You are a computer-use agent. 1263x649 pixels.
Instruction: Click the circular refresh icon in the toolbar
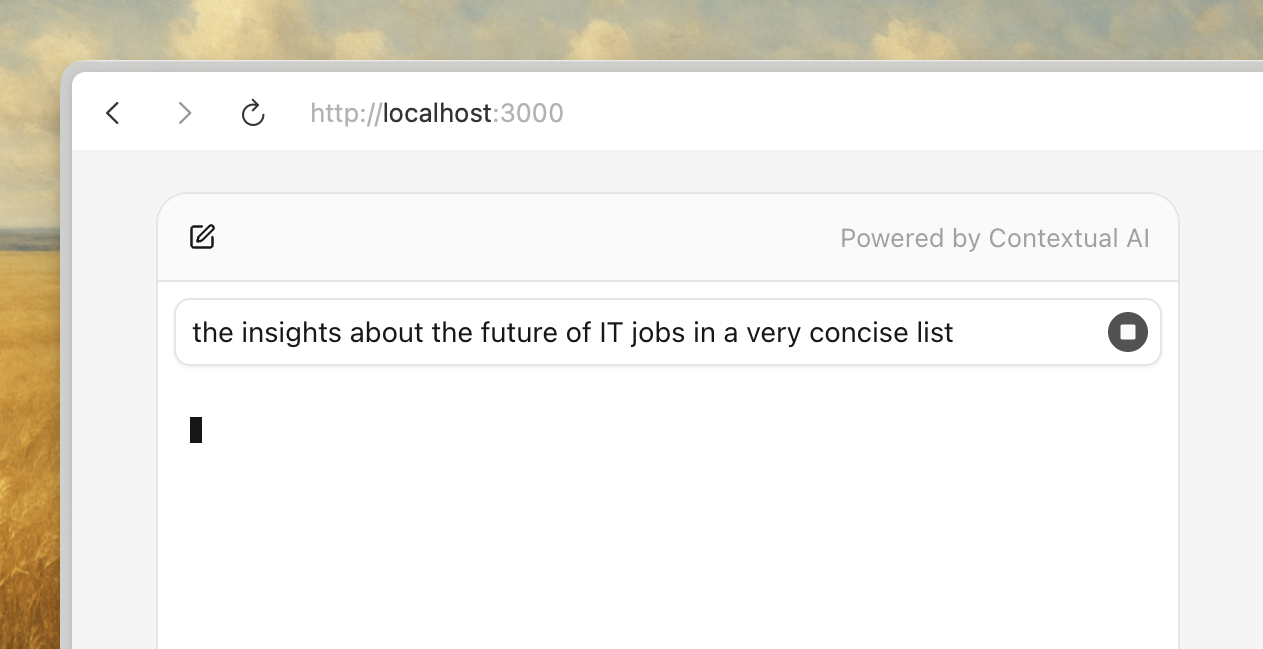253,113
